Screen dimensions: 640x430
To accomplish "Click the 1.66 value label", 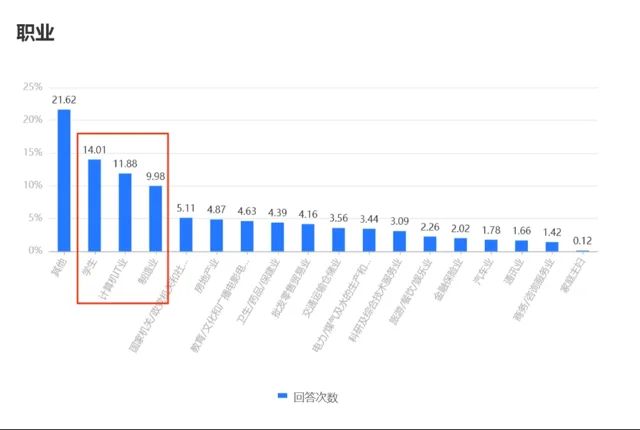I will click(521, 231).
